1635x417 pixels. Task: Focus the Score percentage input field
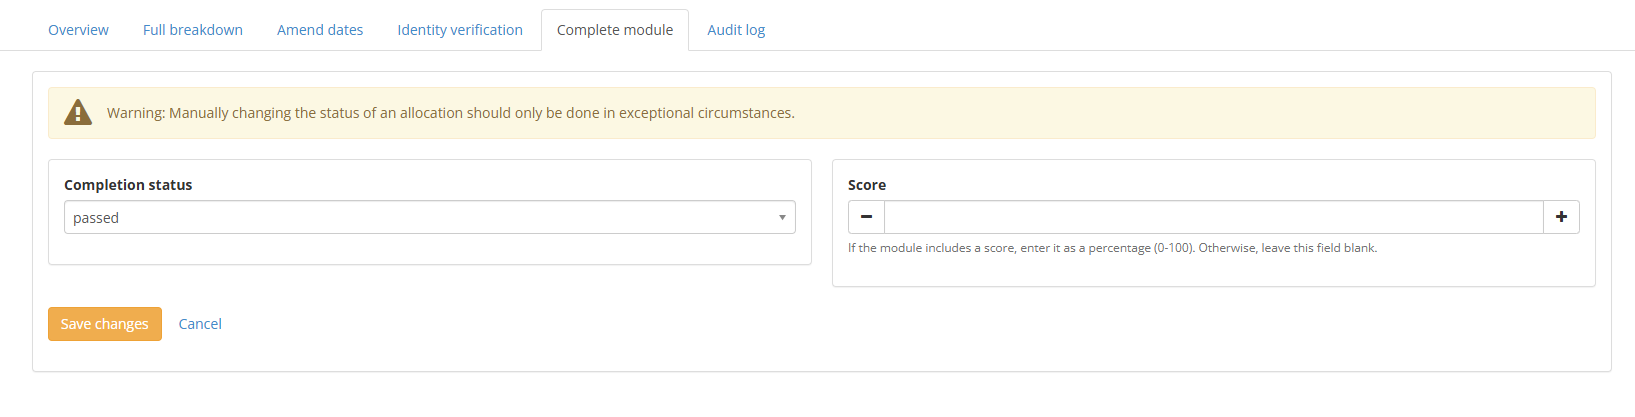[1214, 217]
